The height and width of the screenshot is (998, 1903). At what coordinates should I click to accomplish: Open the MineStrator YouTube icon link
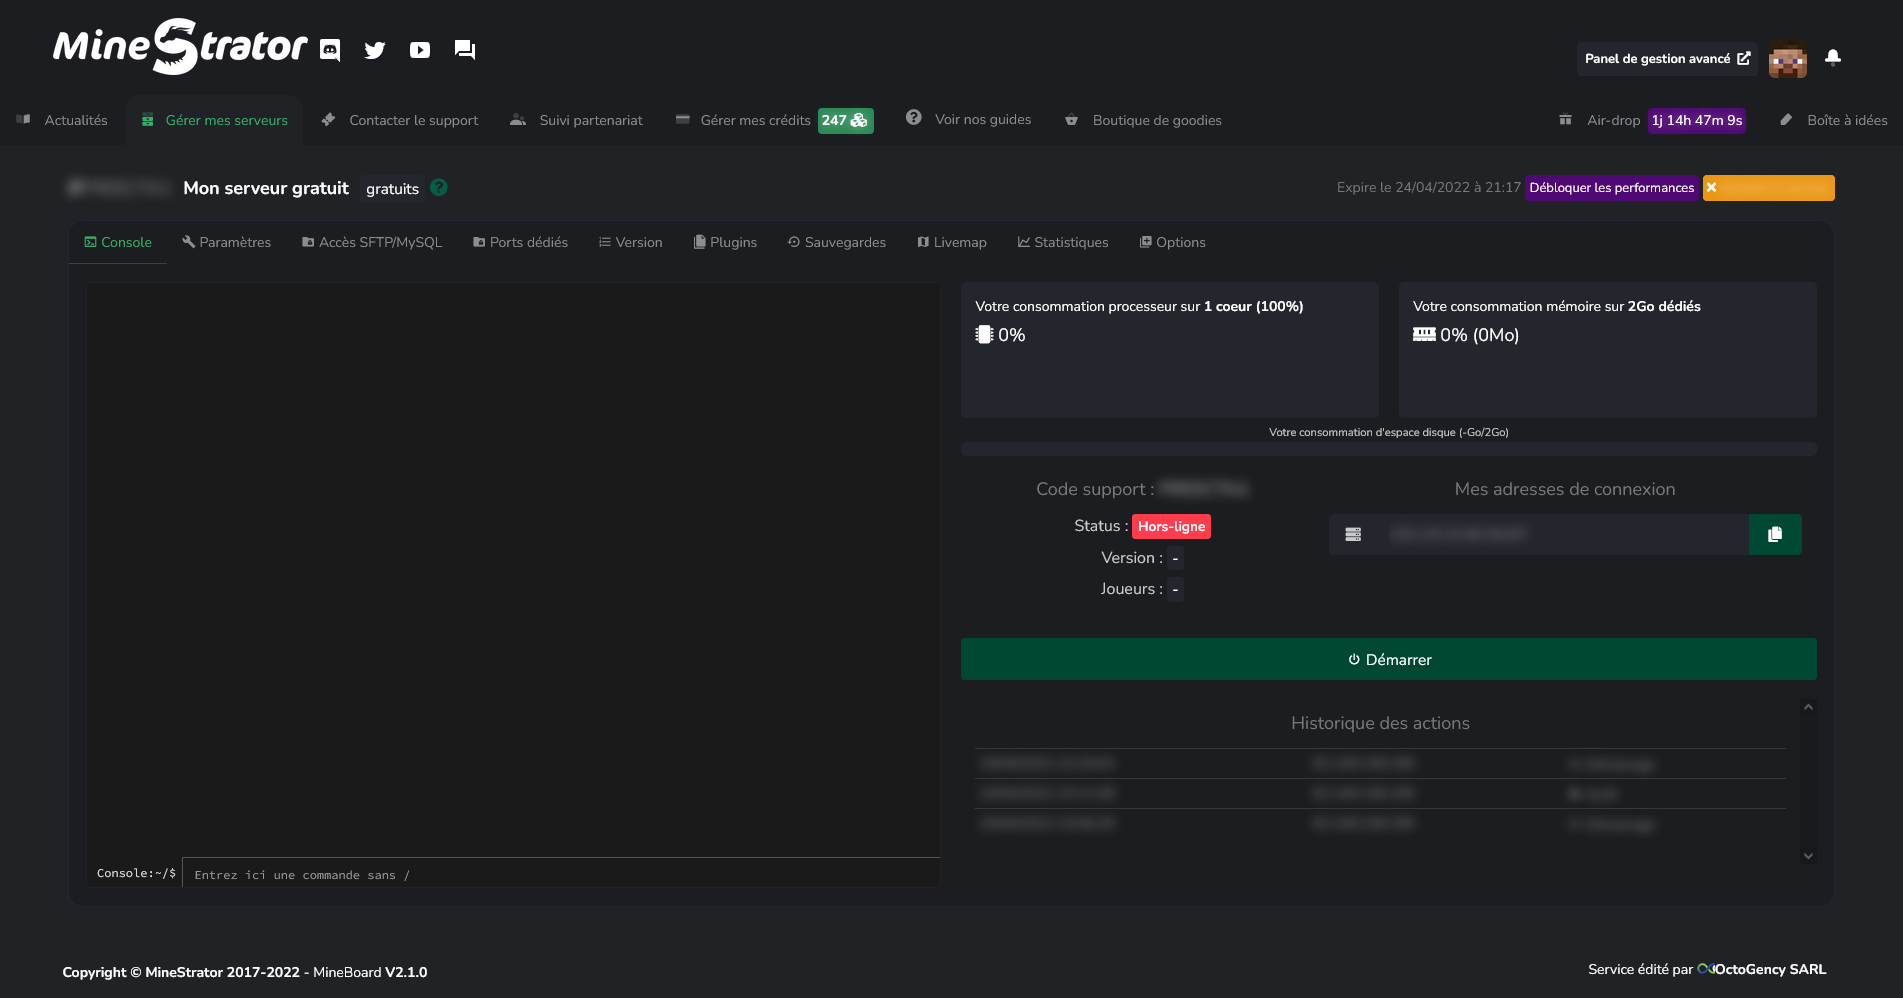(x=420, y=50)
